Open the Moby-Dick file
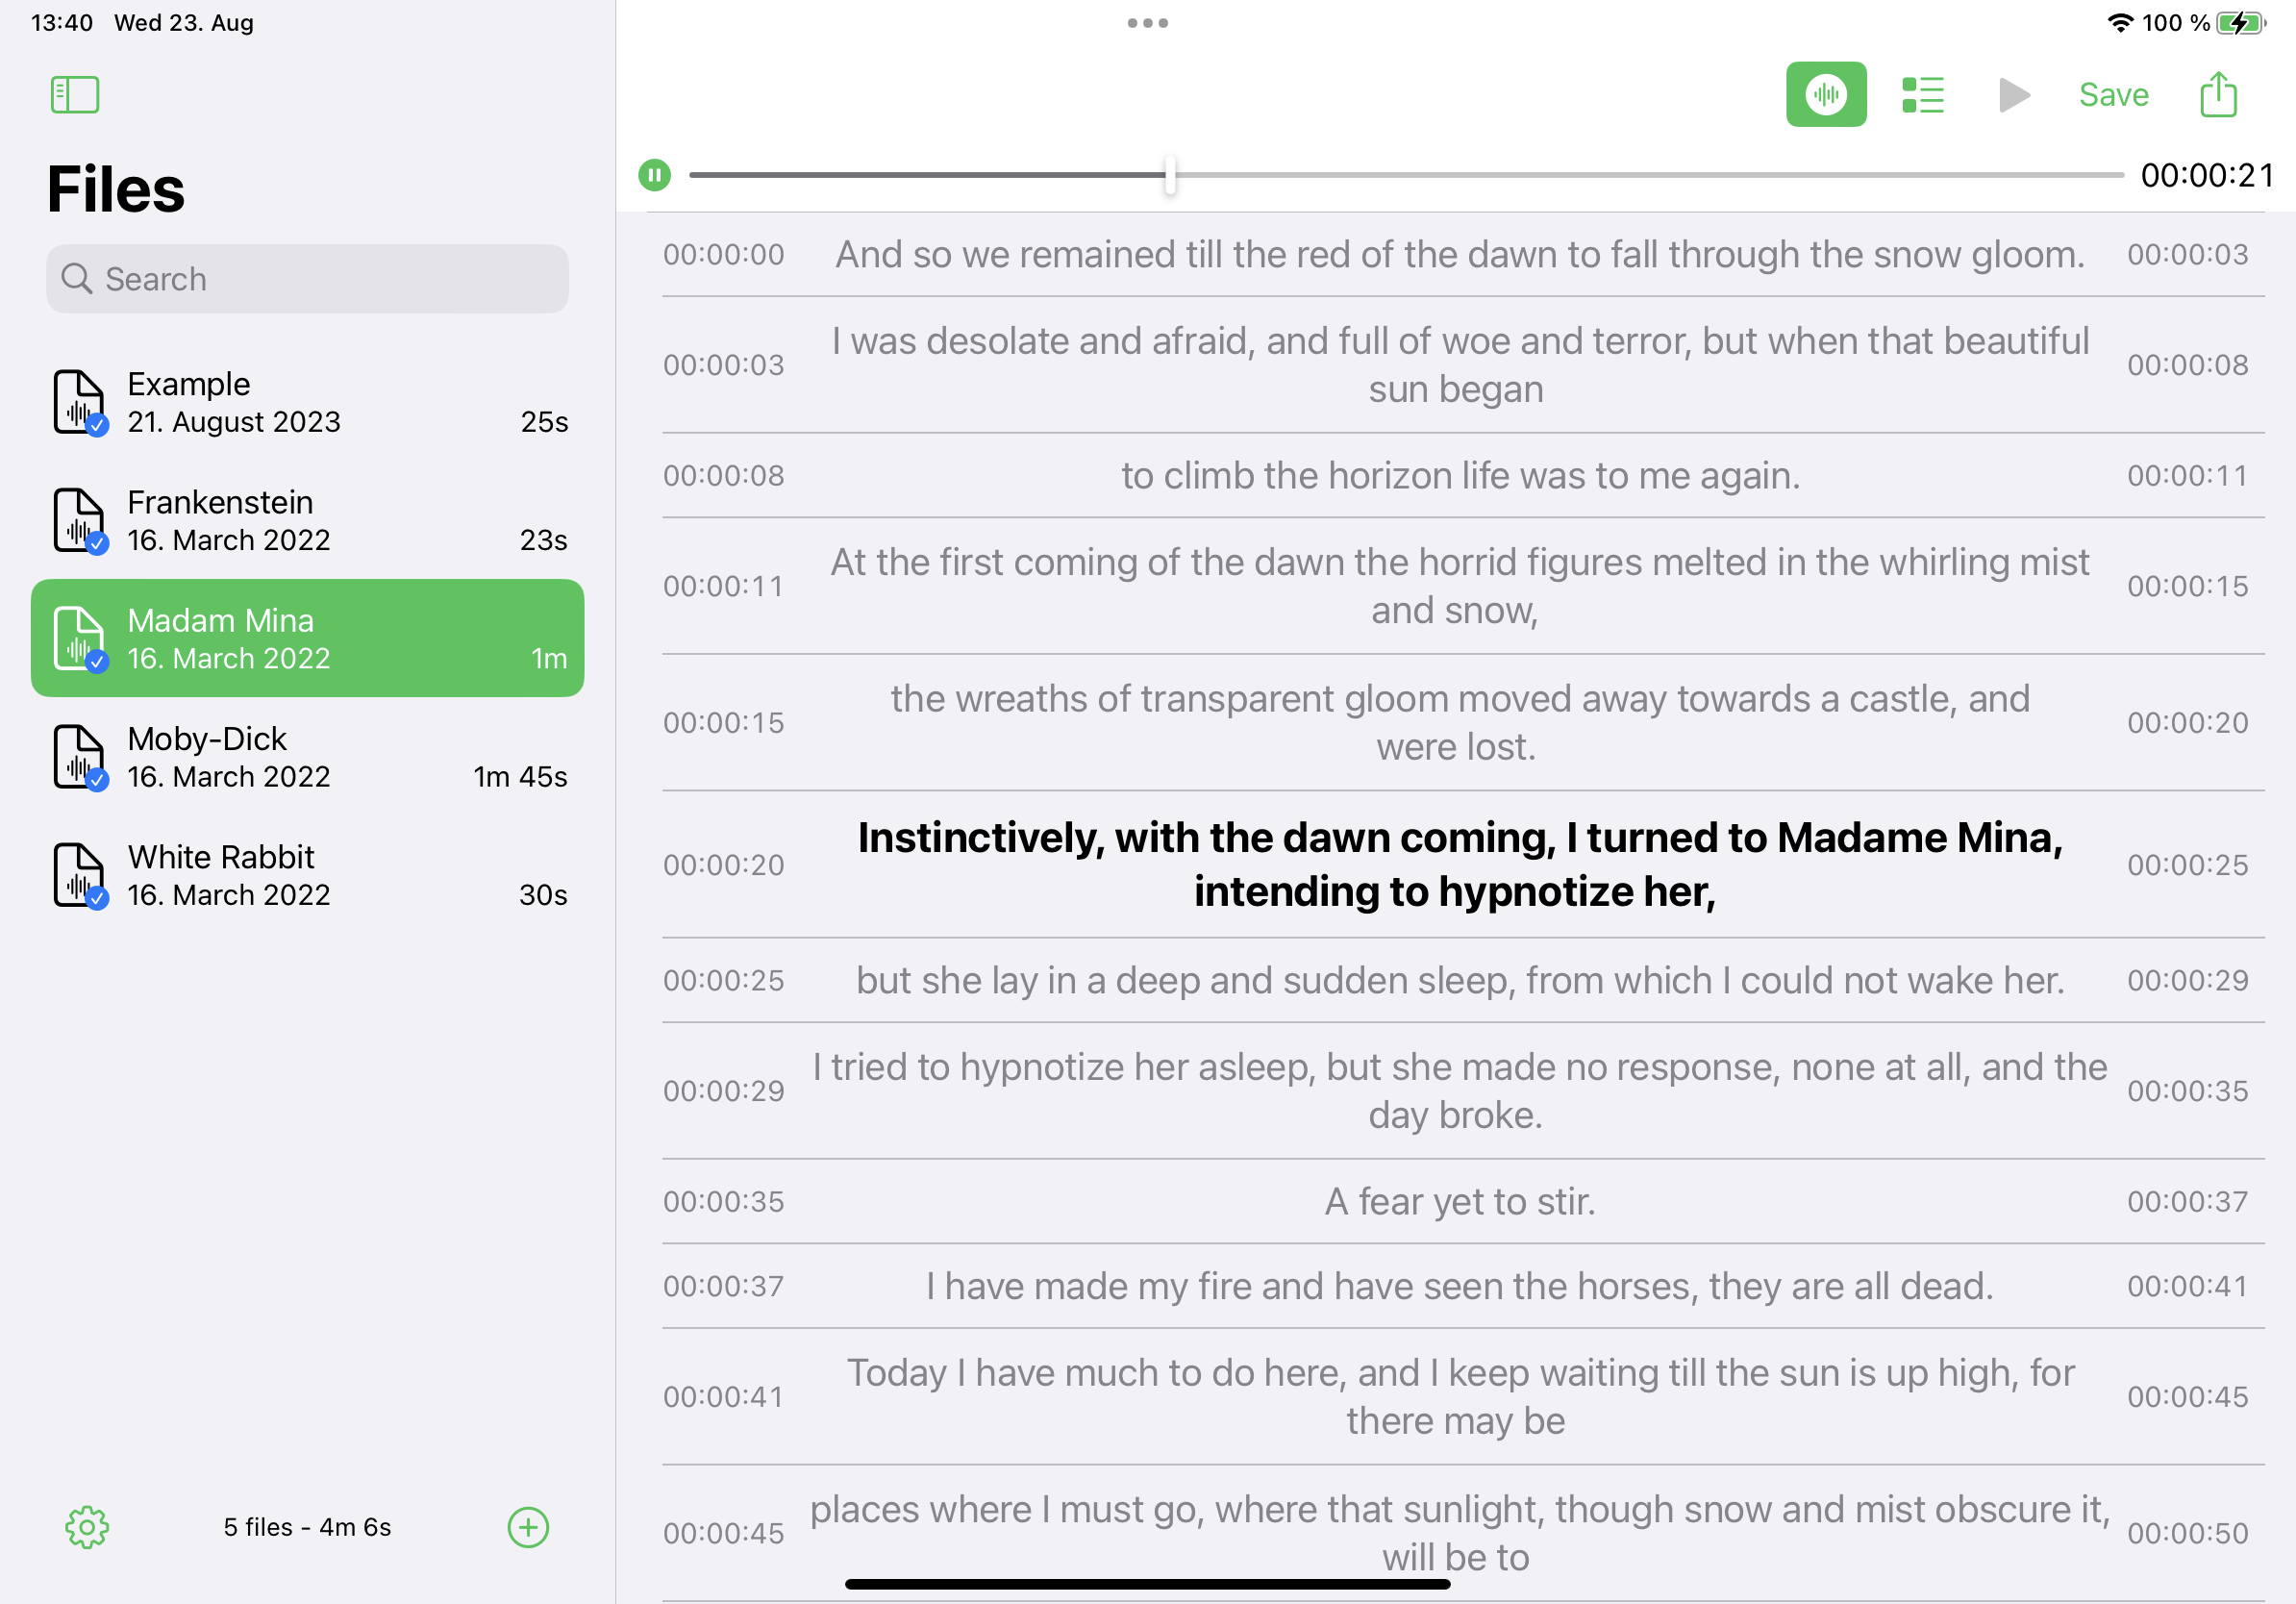 pos(308,757)
